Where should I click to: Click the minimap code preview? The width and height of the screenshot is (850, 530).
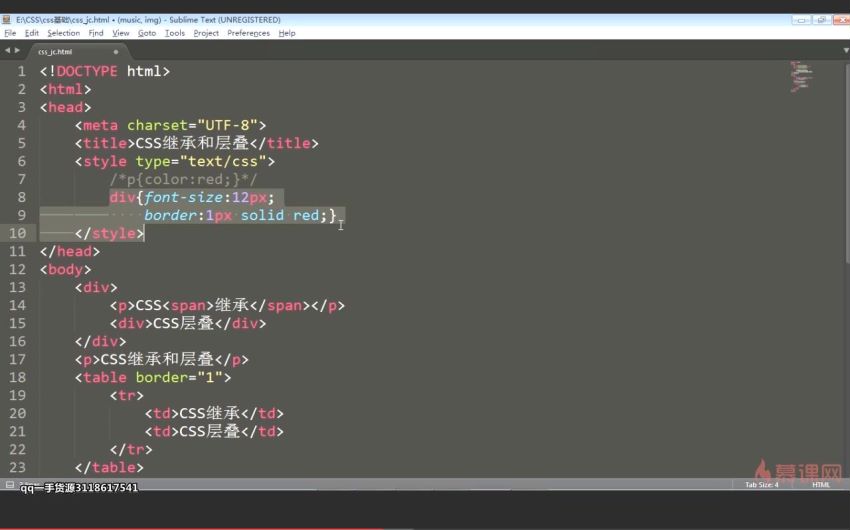pyautogui.click(x=801, y=76)
